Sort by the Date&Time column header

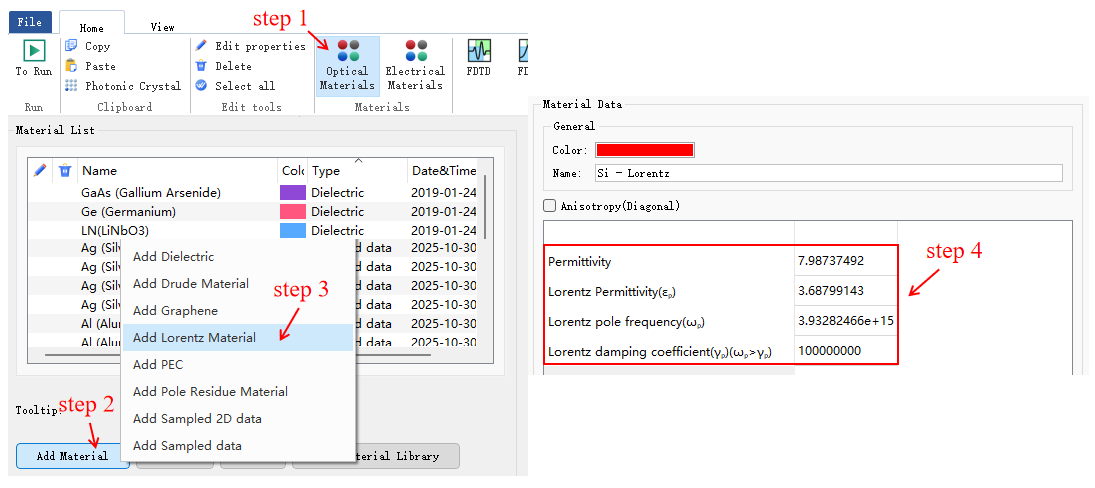[x=443, y=170]
